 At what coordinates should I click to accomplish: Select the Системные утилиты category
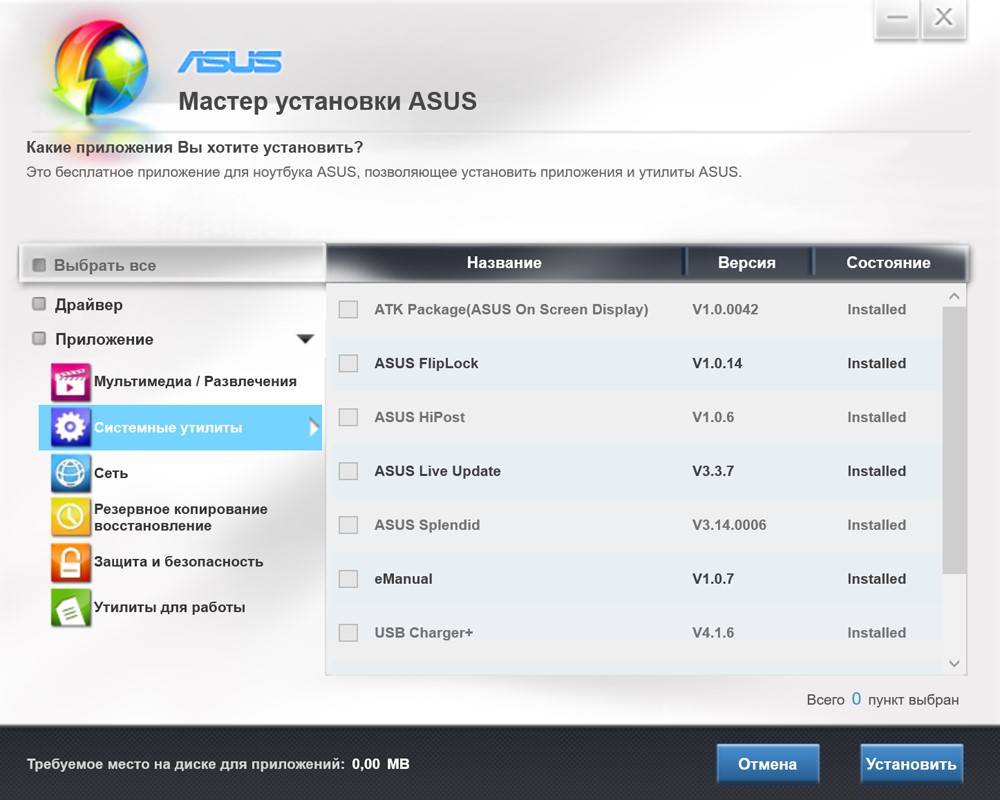point(180,427)
